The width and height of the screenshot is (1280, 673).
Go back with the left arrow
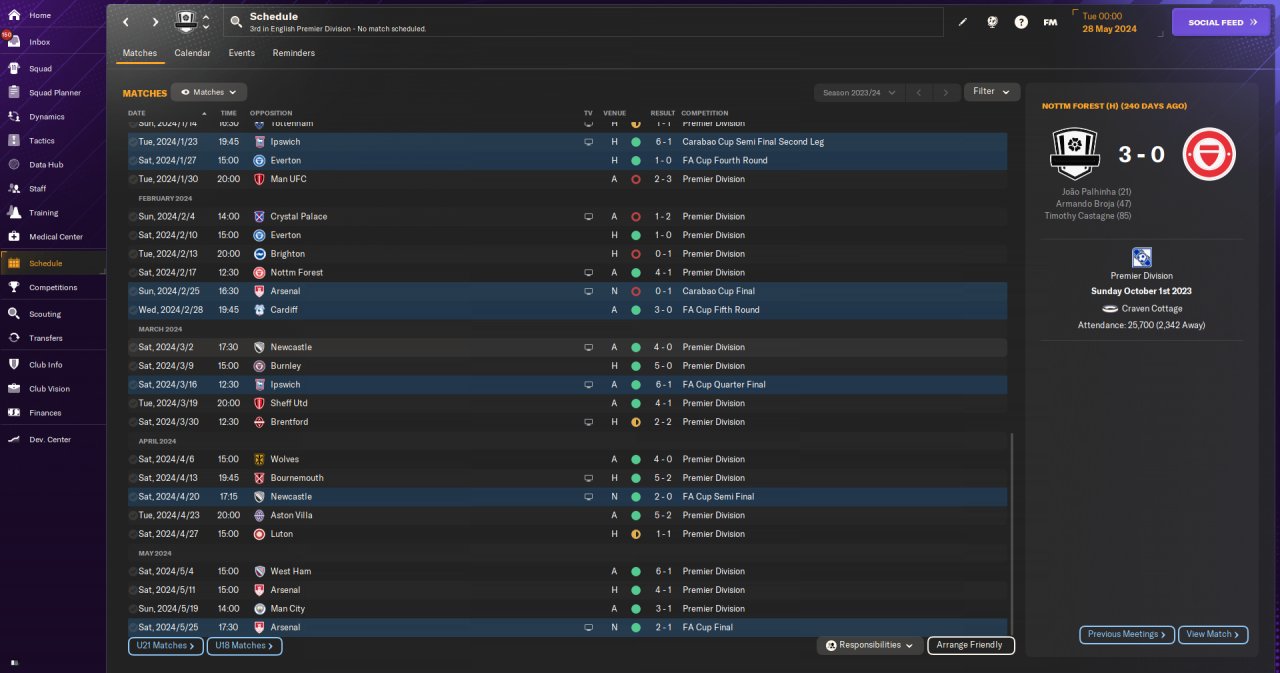125,22
